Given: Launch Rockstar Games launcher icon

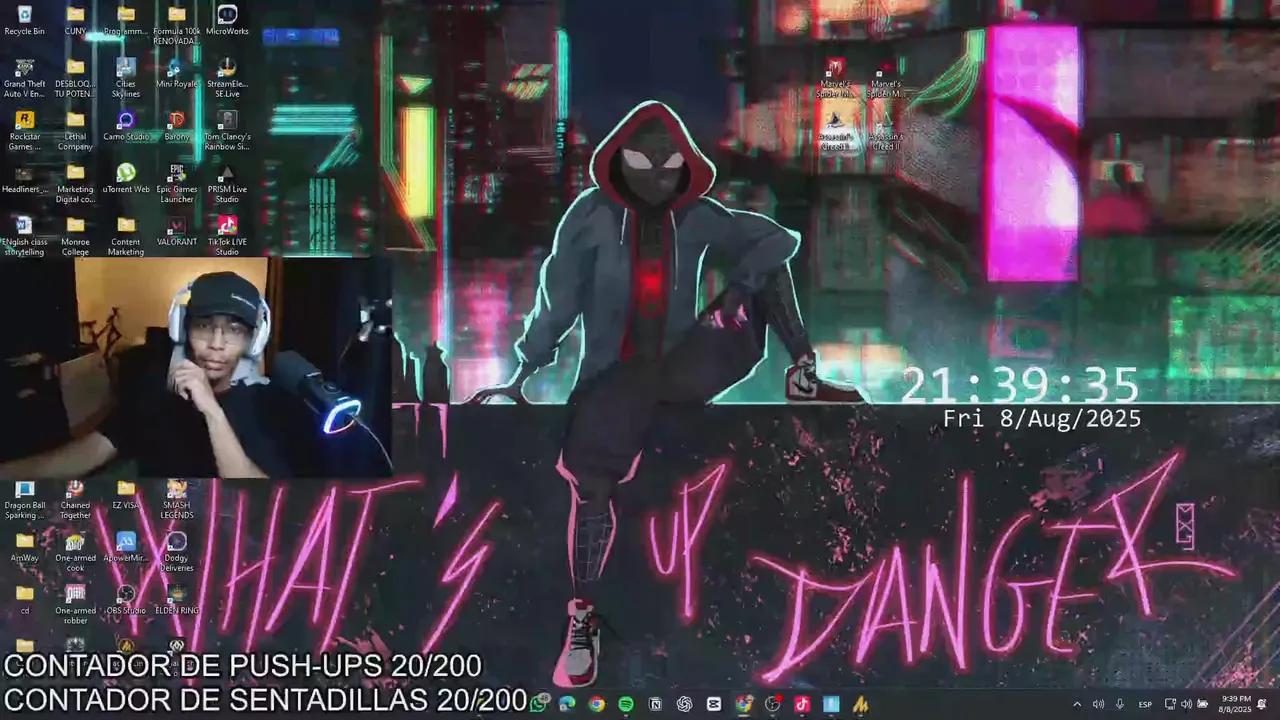Looking at the screenshot, I should click(x=24, y=130).
